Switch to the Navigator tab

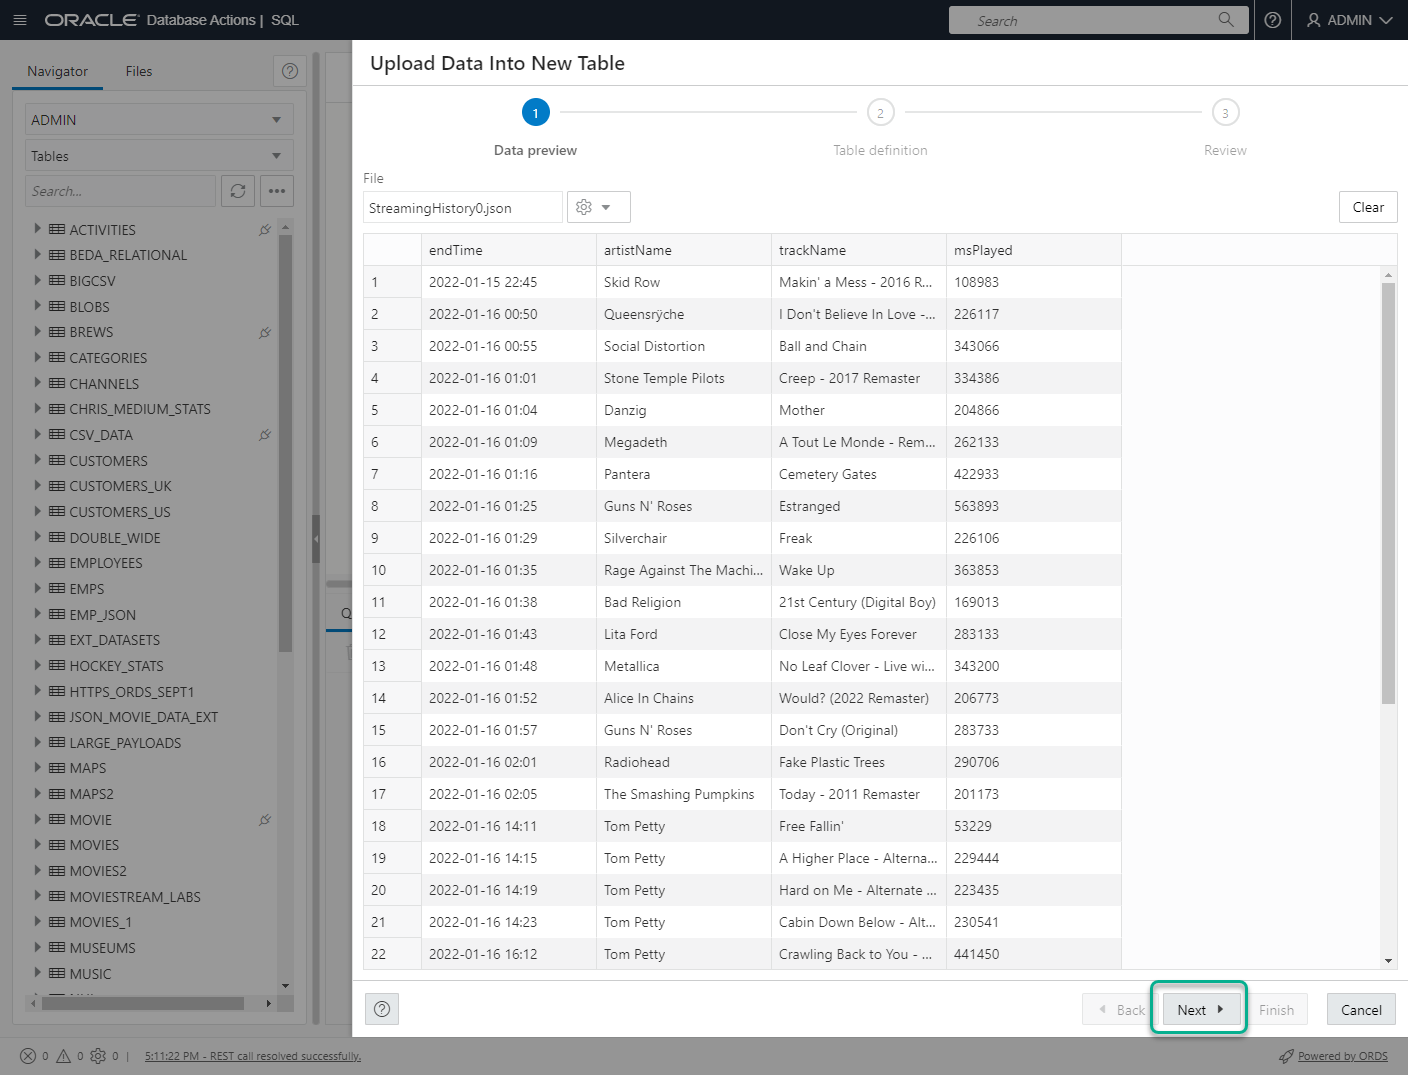[57, 71]
